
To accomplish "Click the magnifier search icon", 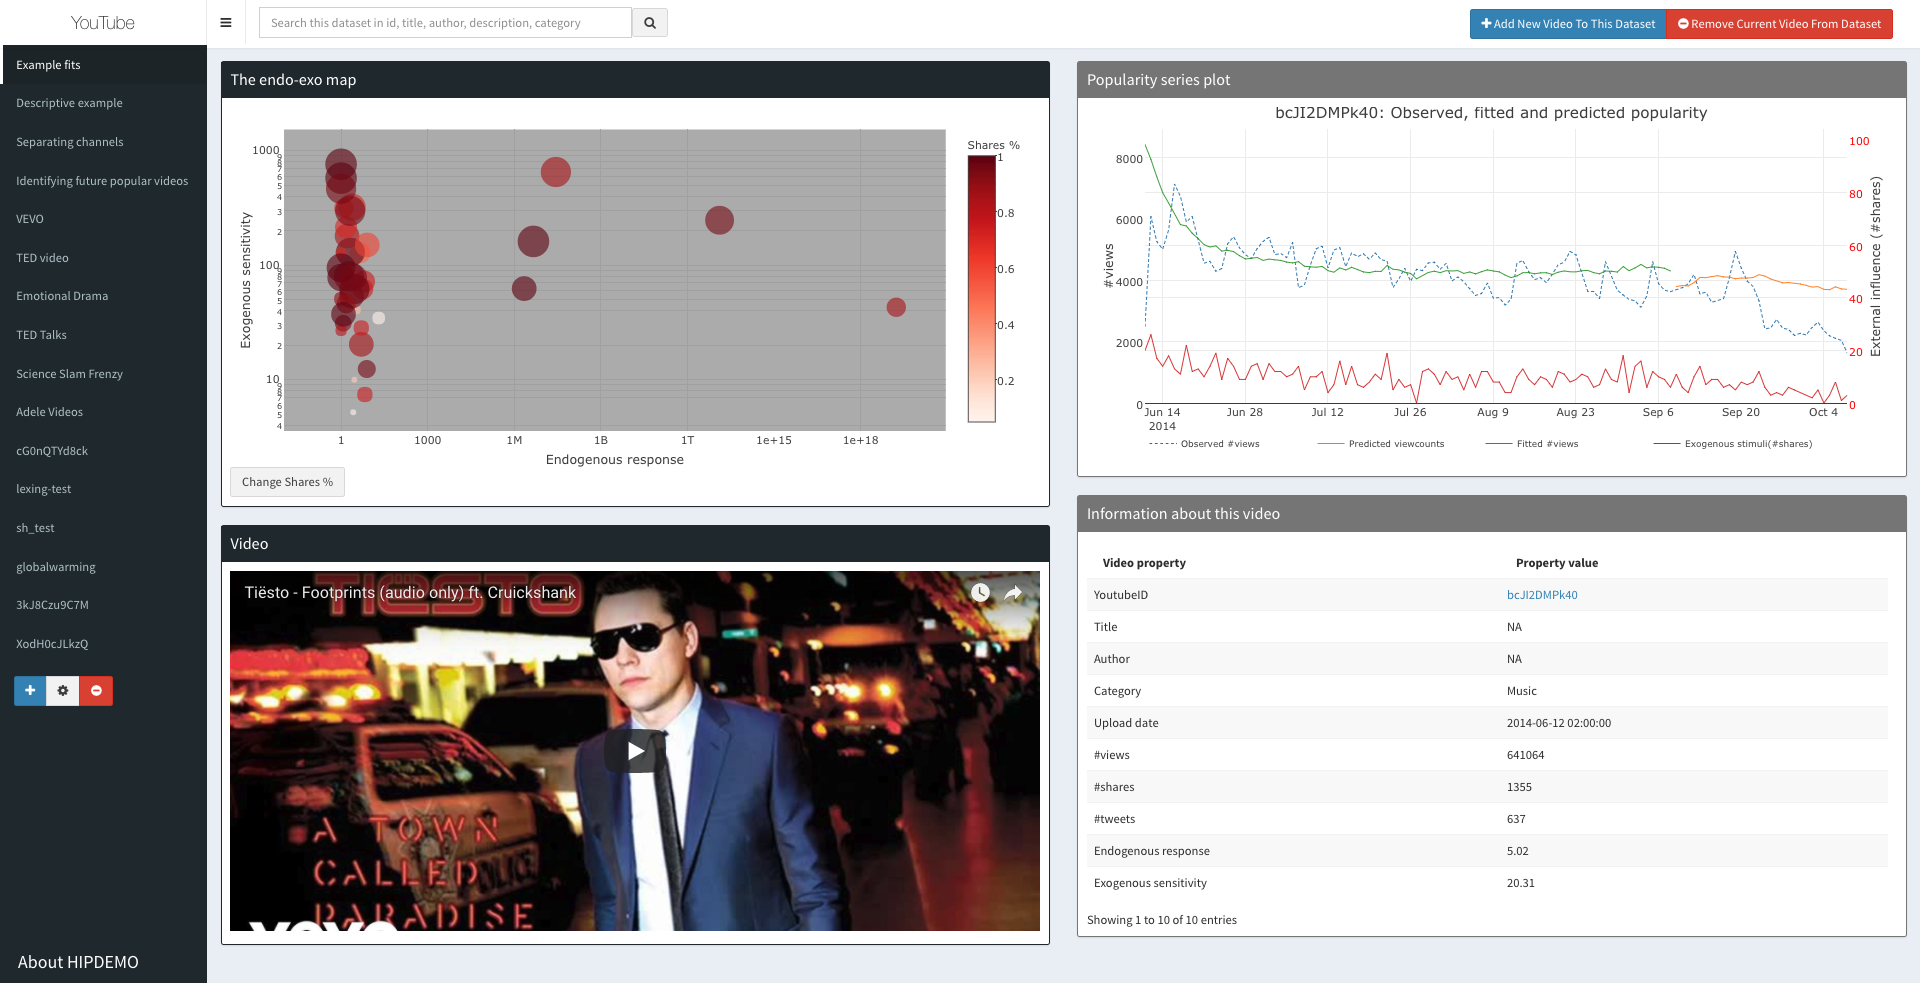I will (650, 23).
